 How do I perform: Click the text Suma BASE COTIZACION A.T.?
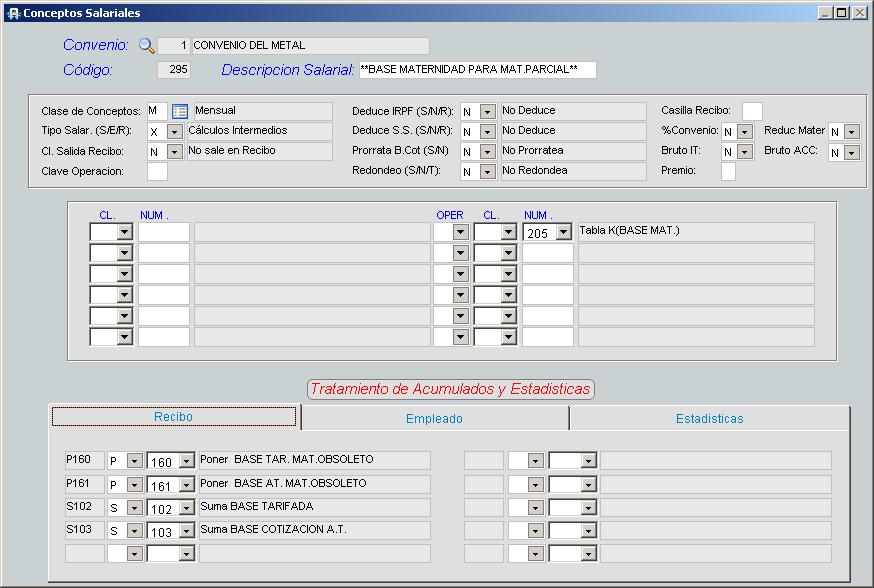click(273, 529)
